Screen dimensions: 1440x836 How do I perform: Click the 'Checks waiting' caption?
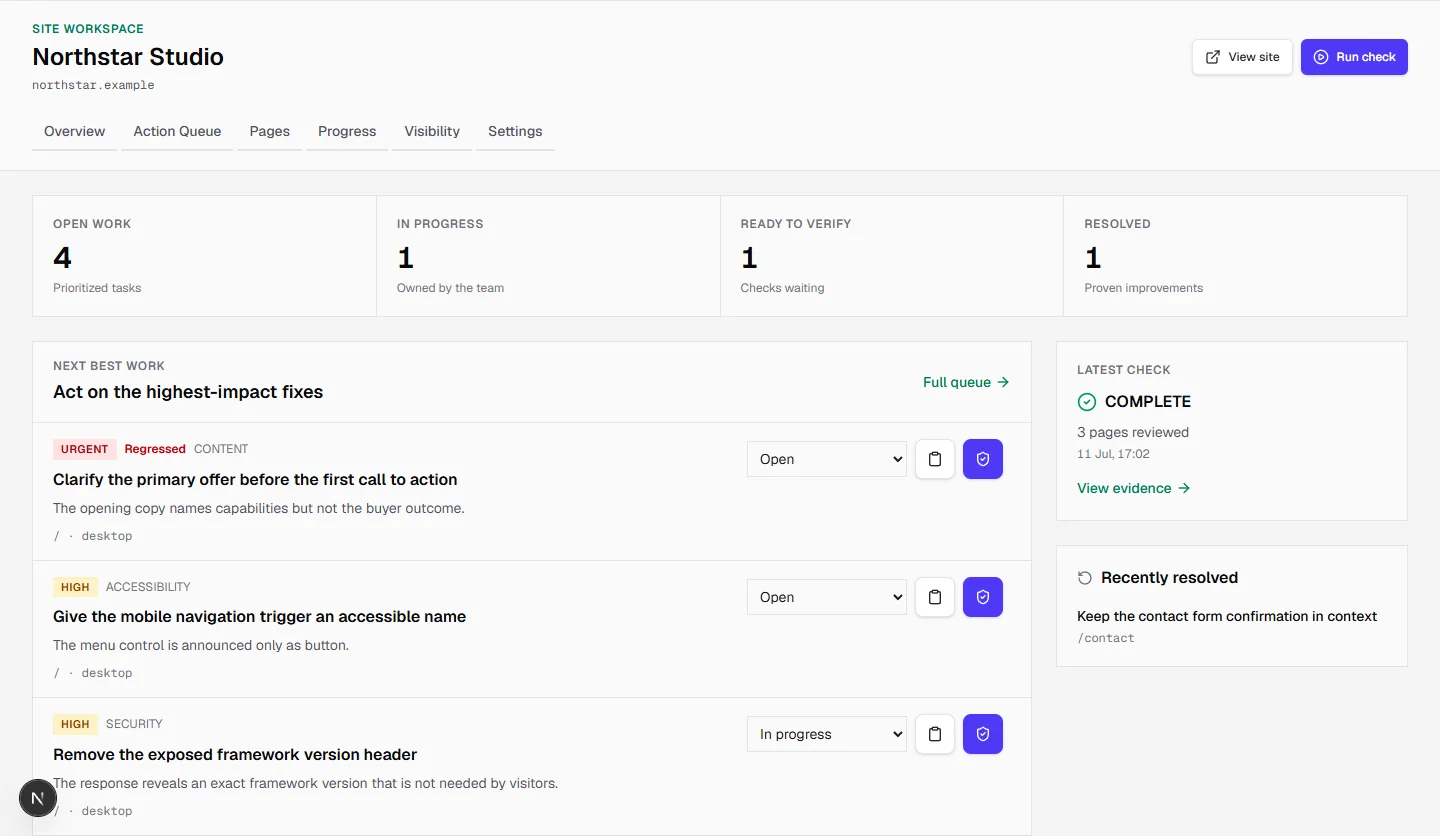(783, 288)
